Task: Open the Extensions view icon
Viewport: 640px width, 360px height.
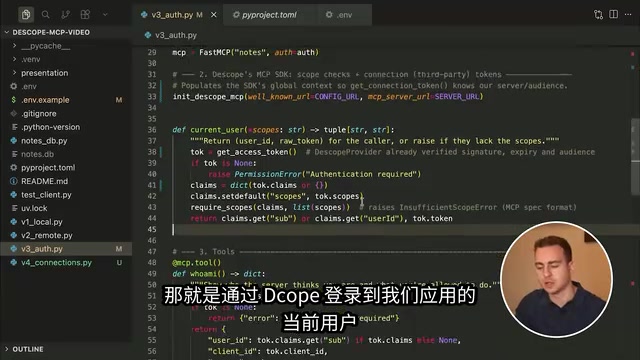Action: coord(85,15)
